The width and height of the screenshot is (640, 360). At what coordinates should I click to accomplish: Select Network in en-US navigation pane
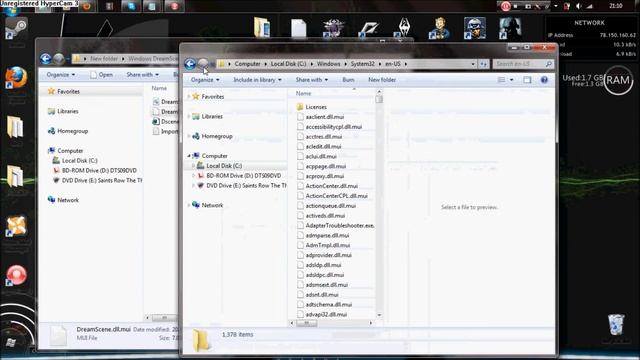tap(212, 205)
